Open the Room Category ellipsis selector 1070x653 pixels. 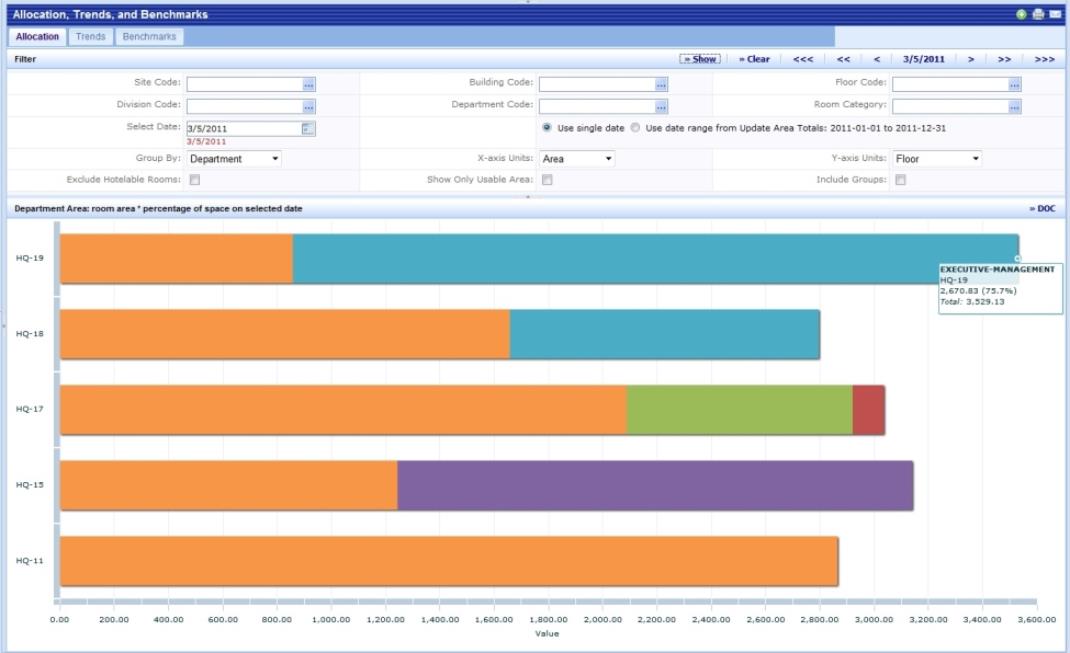[1013, 106]
